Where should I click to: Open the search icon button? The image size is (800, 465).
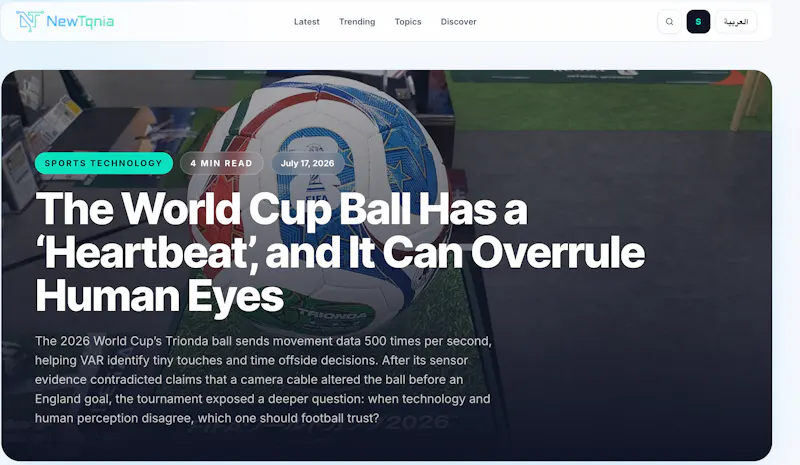click(669, 22)
